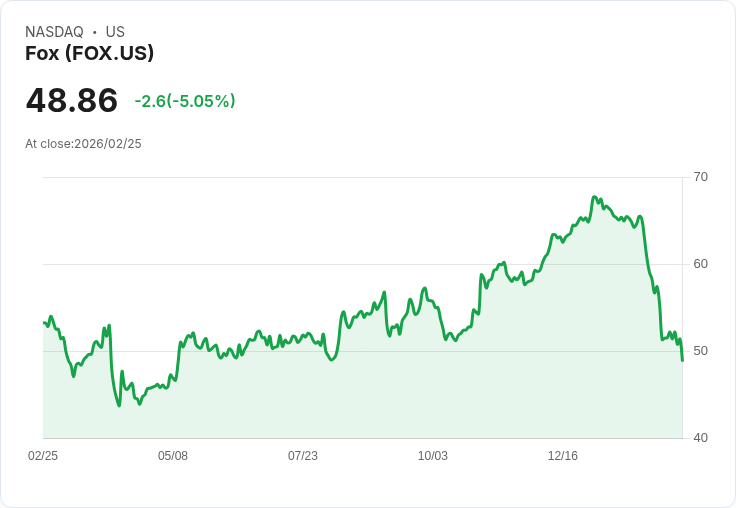This screenshot has width=736, height=508.
Task: Click the 48.86 price value
Action: 72,100
